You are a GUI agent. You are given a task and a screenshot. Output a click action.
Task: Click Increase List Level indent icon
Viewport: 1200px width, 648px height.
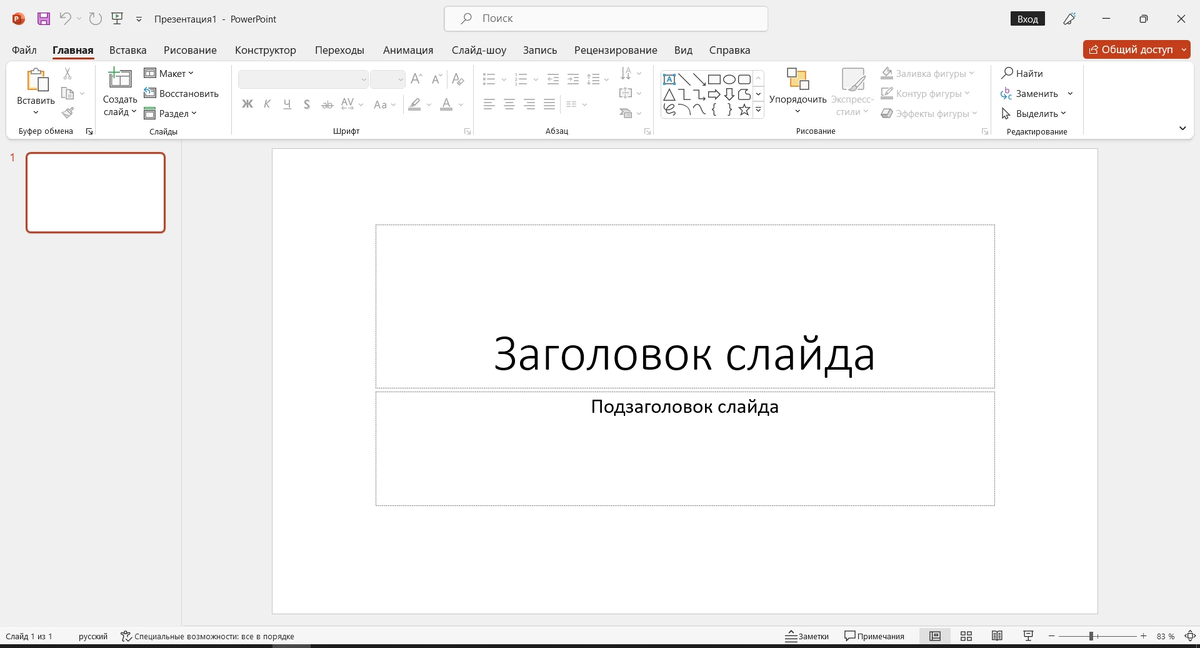tap(573, 79)
